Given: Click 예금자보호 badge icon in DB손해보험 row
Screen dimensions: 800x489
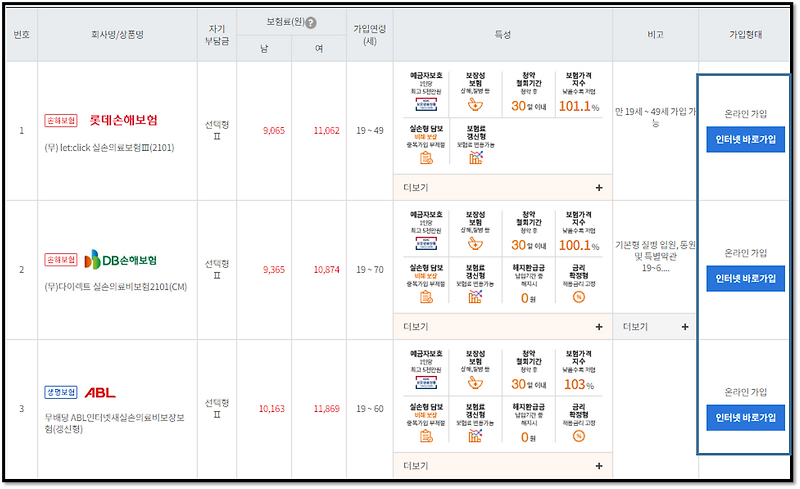Looking at the screenshot, I should (426, 244).
